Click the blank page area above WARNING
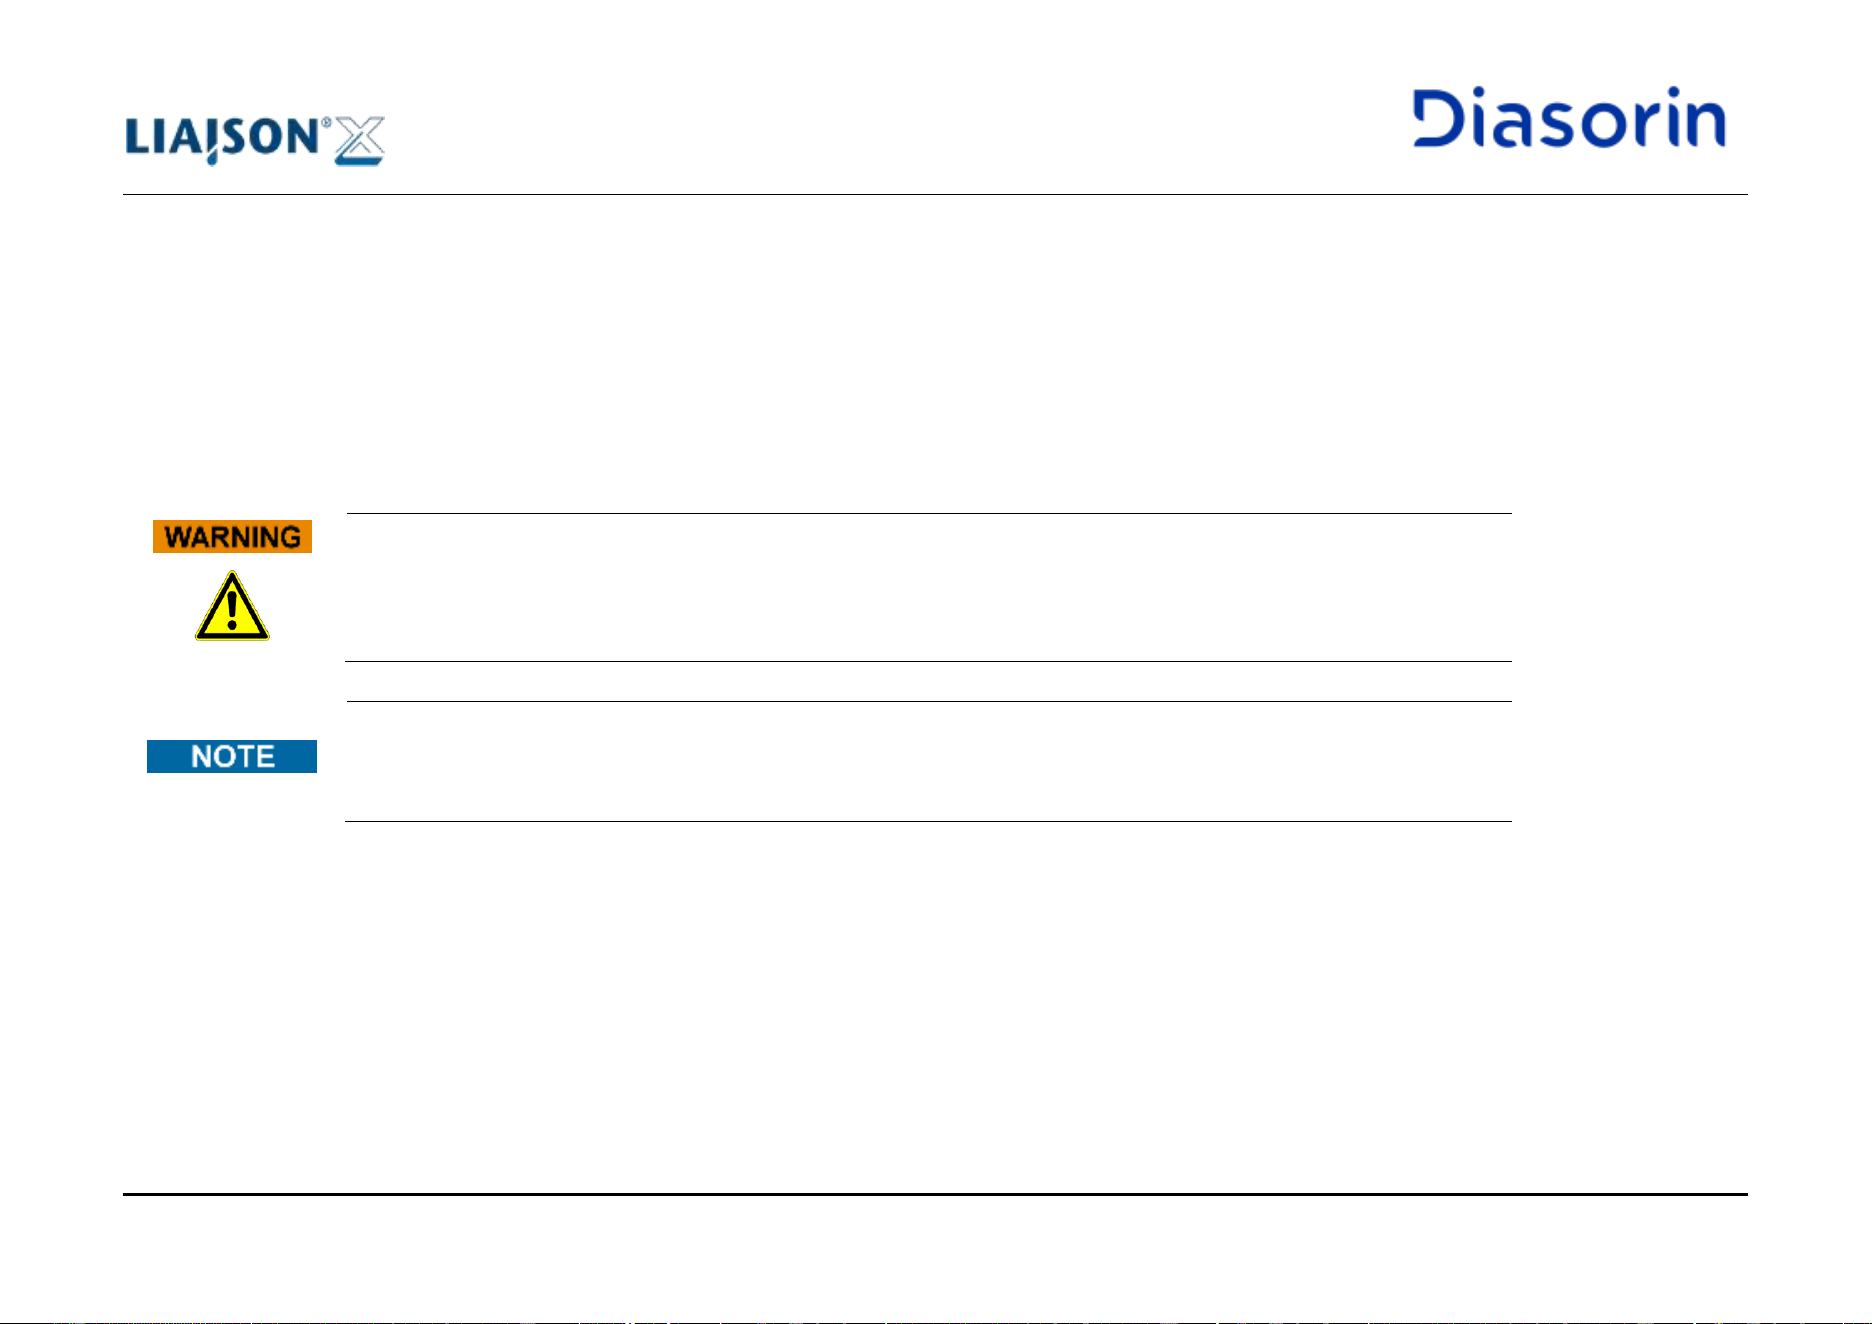The width and height of the screenshot is (1872, 1324). [935, 352]
